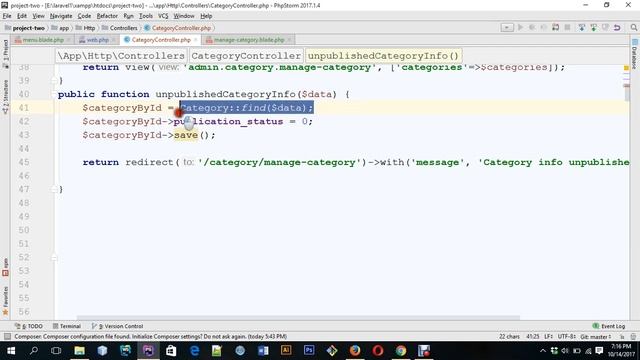The height and width of the screenshot is (360, 640).
Task: Click the Http folder breadcrumb
Action: click(x=85, y=28)
